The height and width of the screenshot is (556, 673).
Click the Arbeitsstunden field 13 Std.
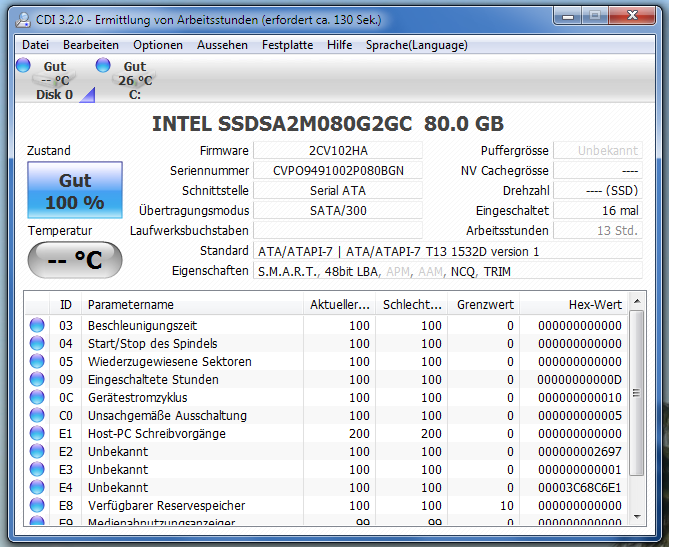point(598,230)
